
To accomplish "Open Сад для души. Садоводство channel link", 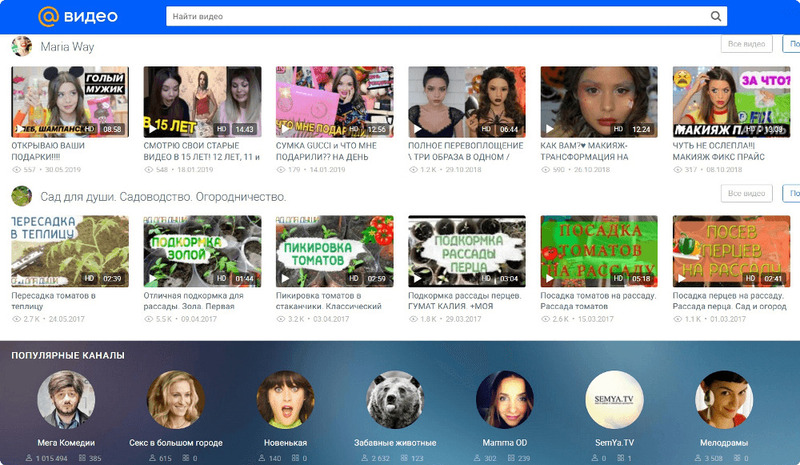I will (163, 197).
